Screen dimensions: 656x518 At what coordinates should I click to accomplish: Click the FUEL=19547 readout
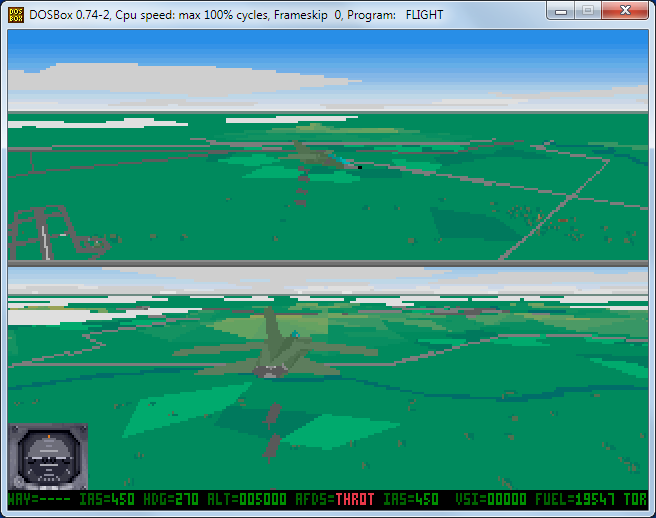[575, 499]
